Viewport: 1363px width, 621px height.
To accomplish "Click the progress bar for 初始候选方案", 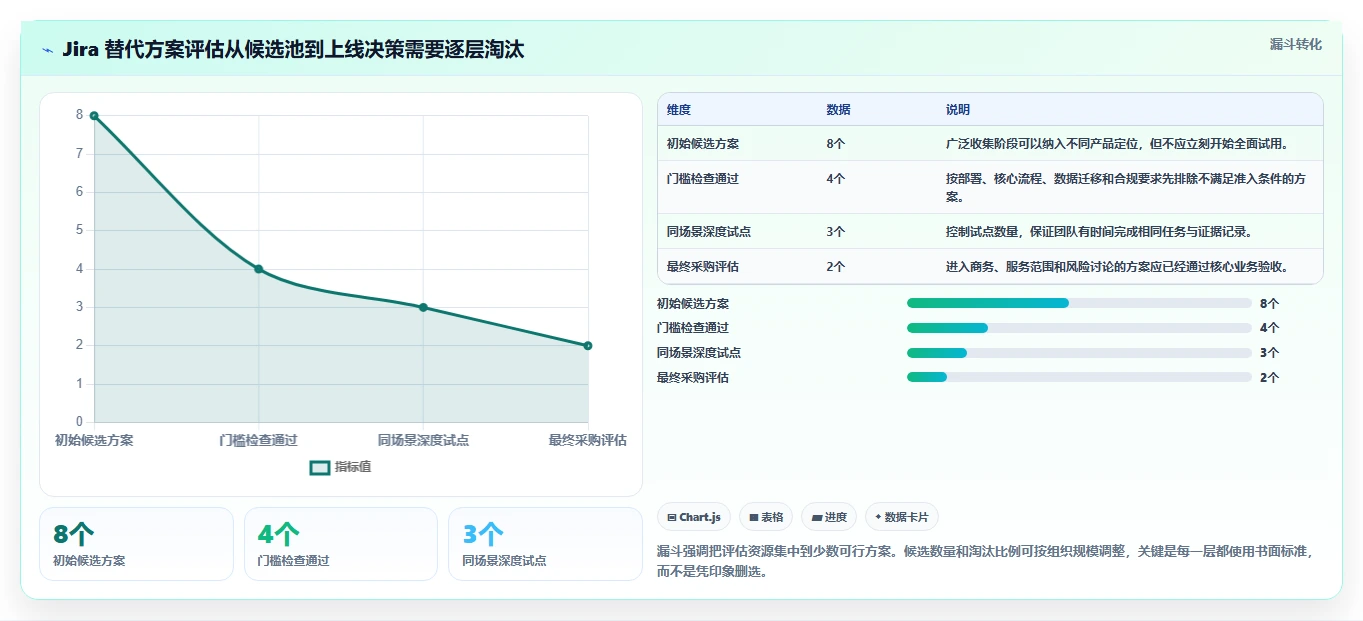I will [x=1079, y=303].
